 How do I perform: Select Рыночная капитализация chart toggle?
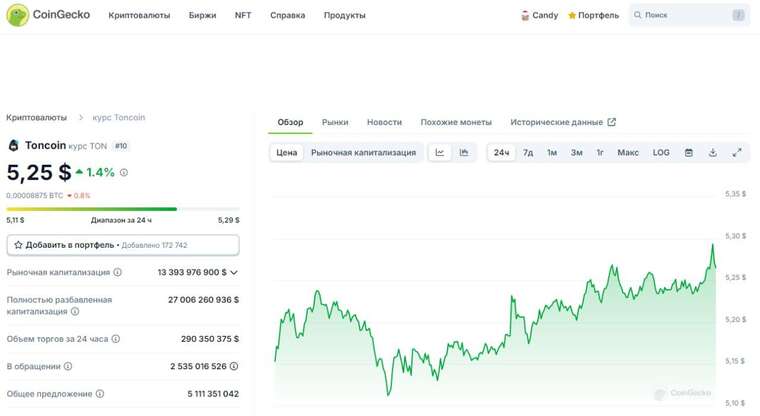[x=364, y=153]
